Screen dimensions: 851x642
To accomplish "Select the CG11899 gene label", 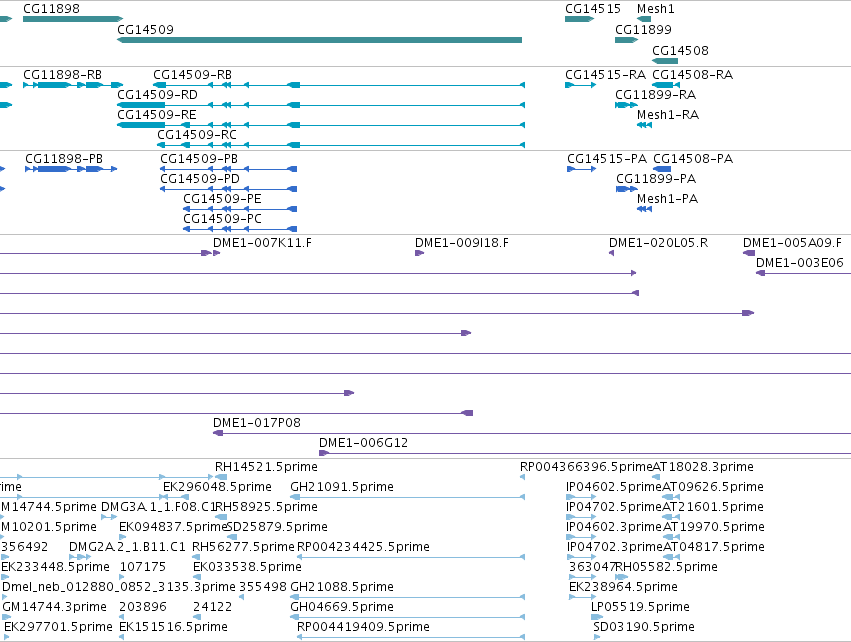I will coord(643,29).
